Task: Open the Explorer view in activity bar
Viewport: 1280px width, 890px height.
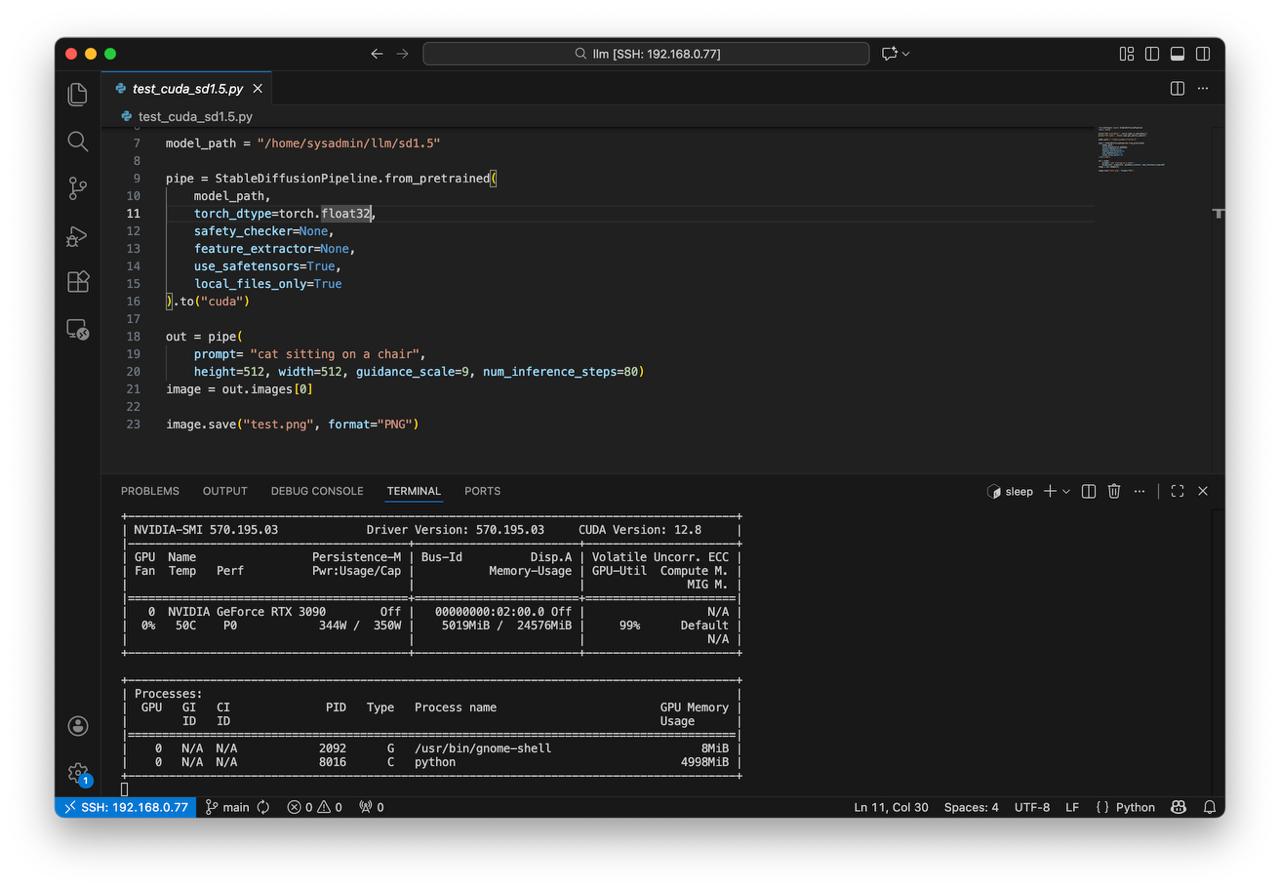Action: coord(78,95)
